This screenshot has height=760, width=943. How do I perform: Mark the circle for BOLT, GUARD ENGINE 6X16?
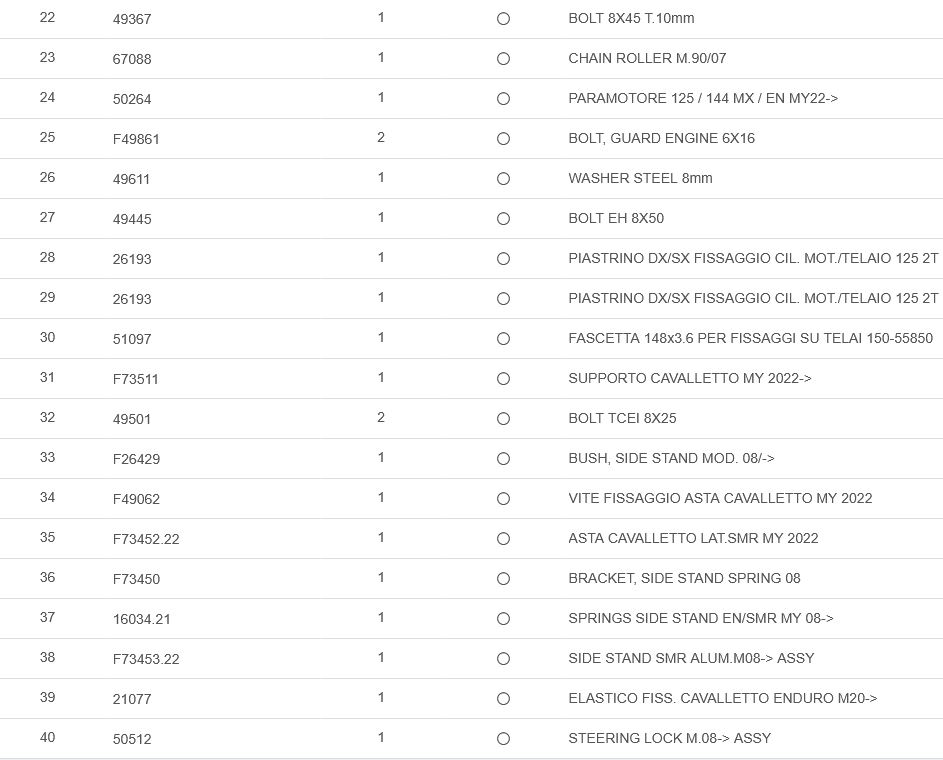pyautogui.click(x=503, y=139)
